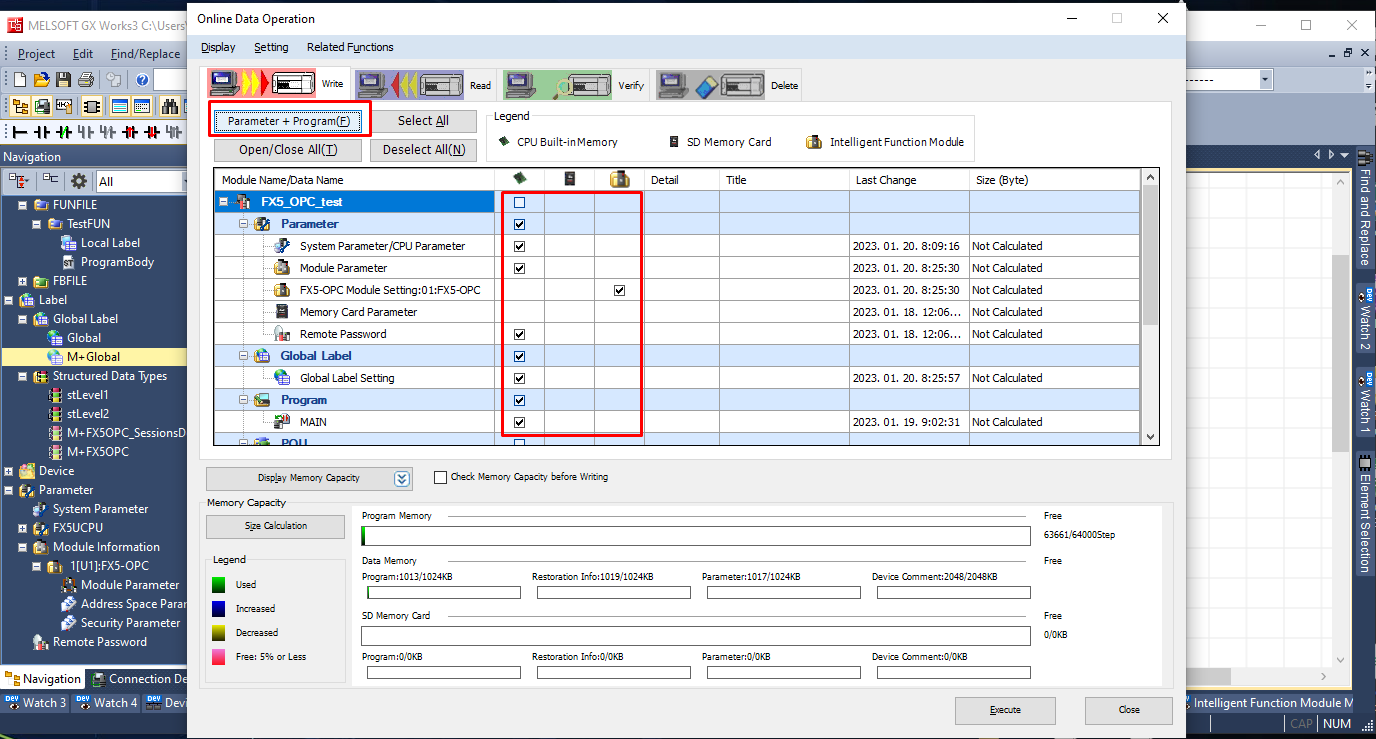Screen dimensions: 1376x739
Task: Click the New project icon in GX Works3 toolbar
Action: click(18, 80)
